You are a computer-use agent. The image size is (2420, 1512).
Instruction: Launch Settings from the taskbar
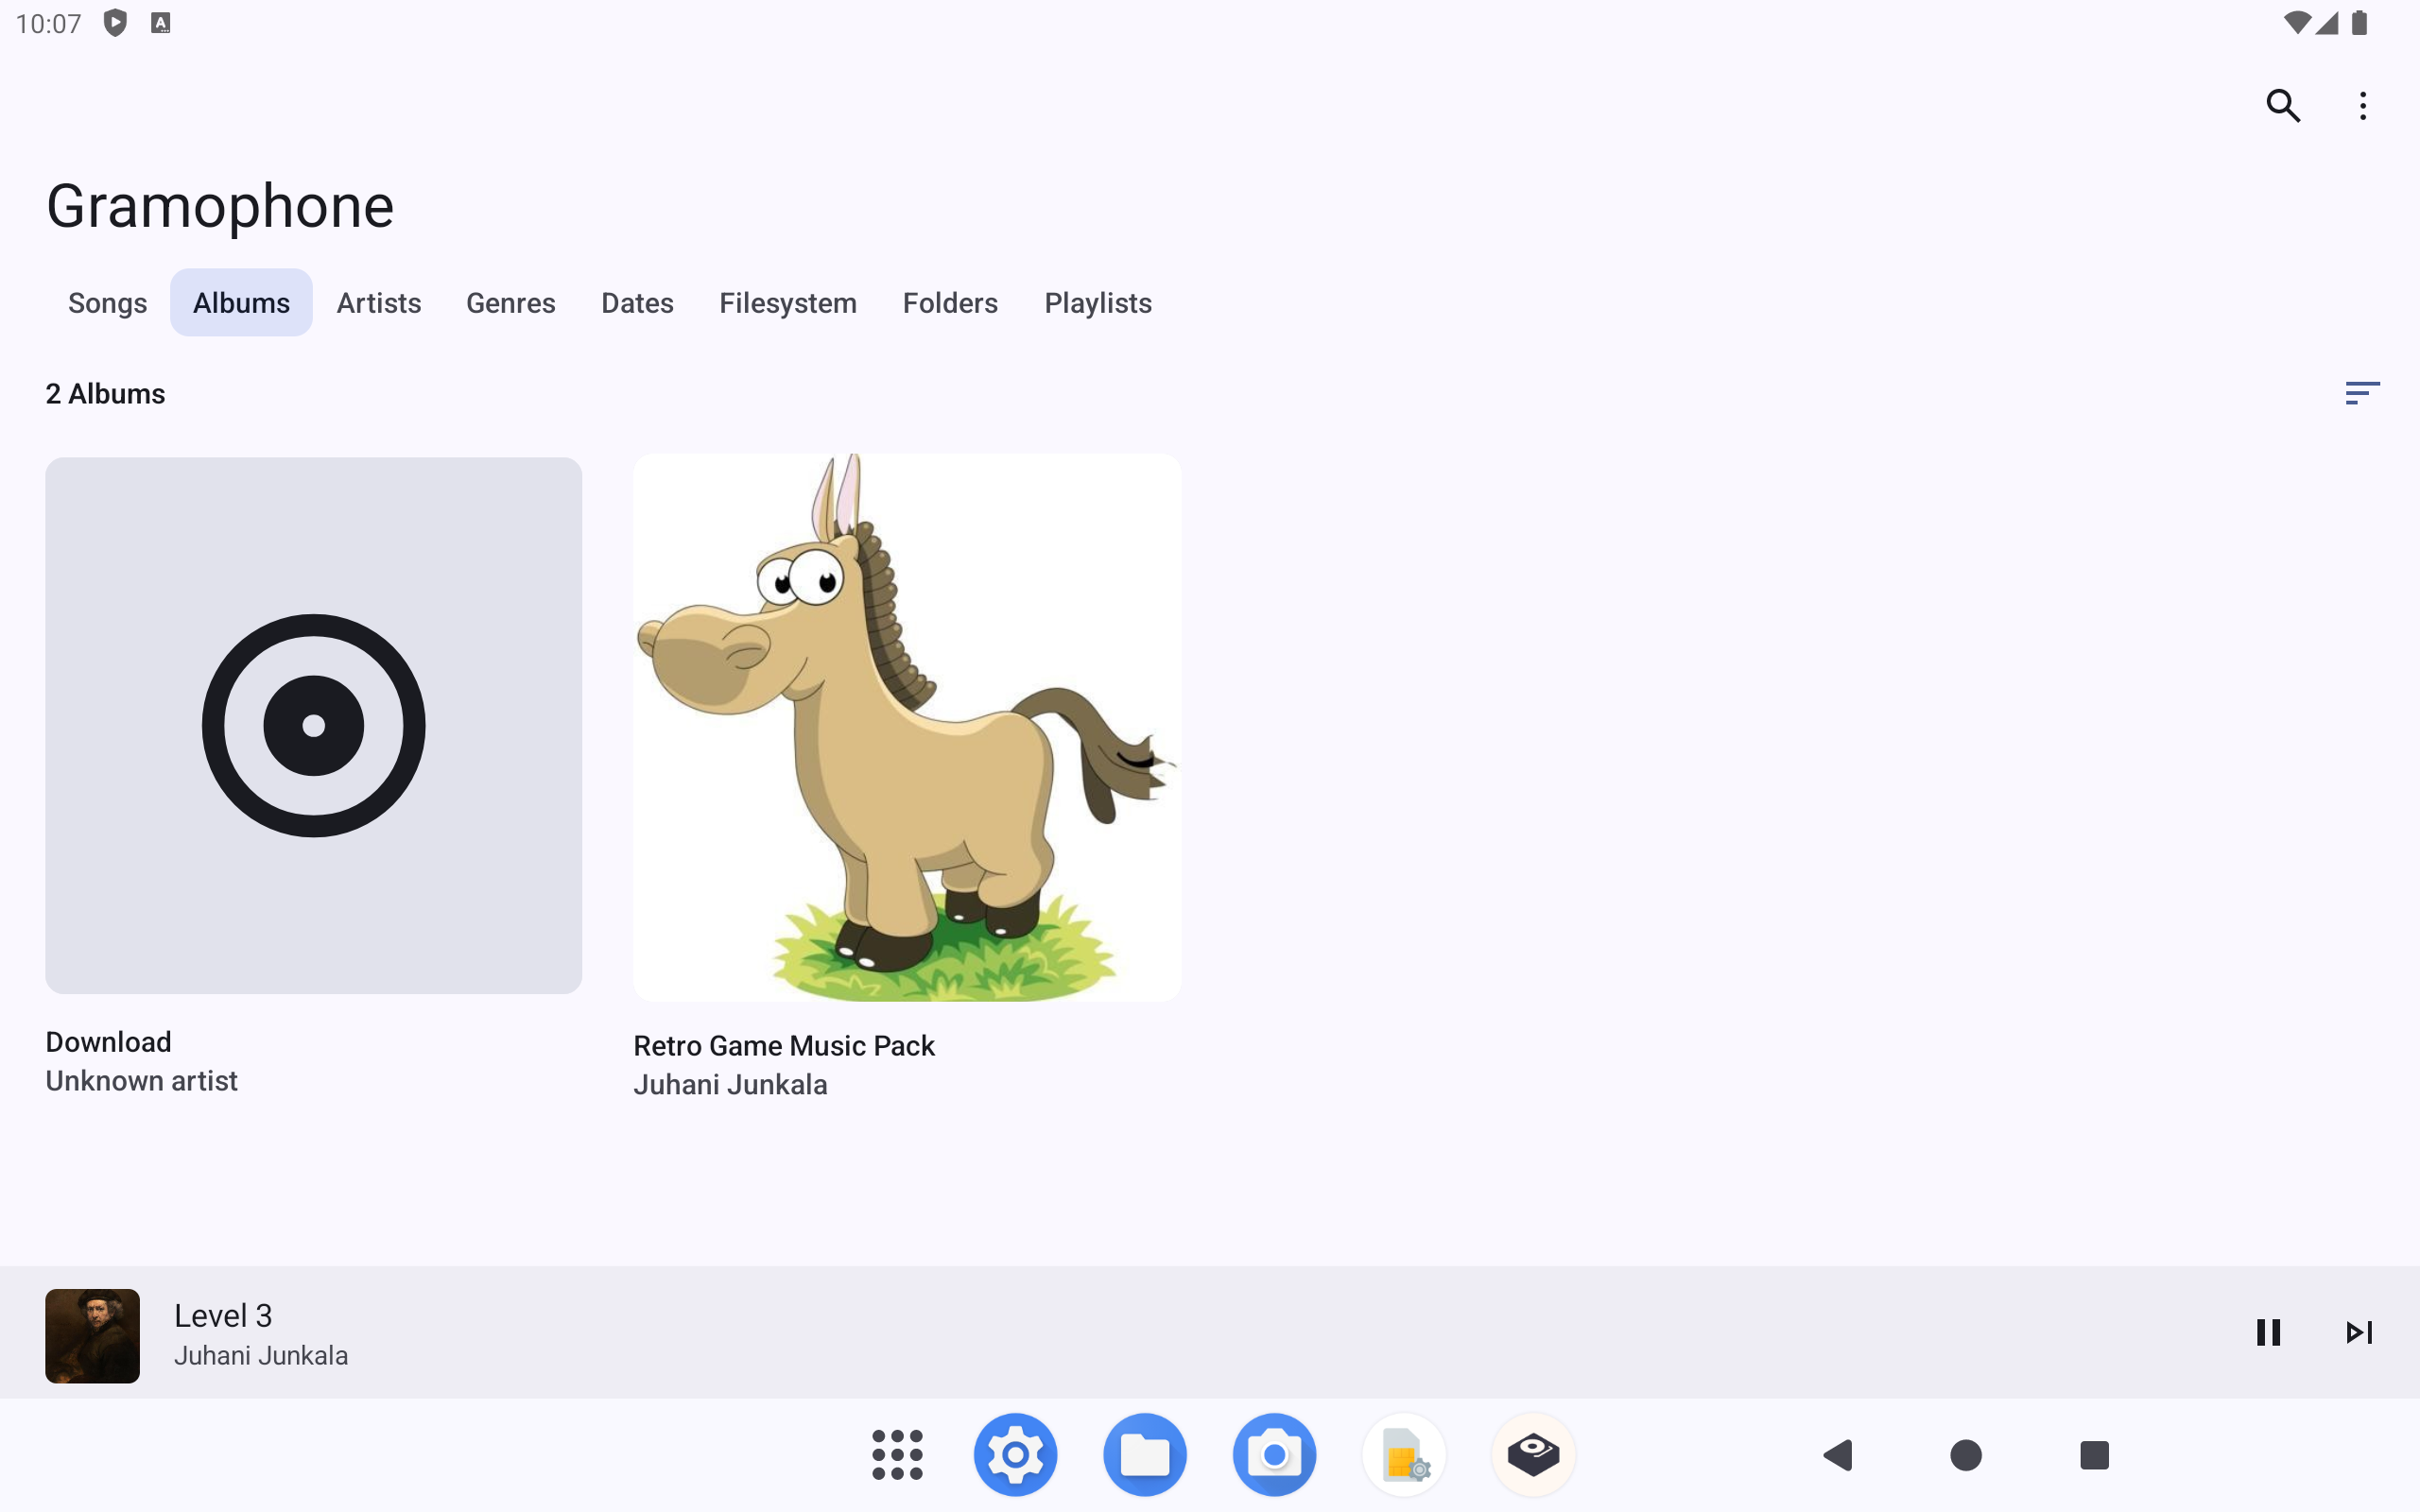tap(1015, 1454)
